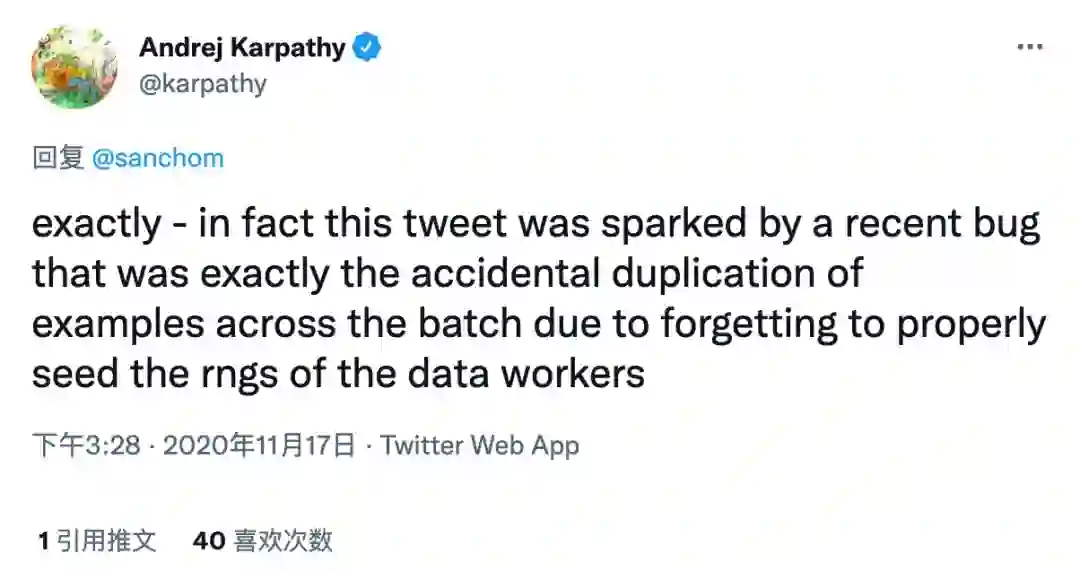The width and height of the screenshot is (1080, 570).
Task: Click the 2020年11月17日 date
Action: 259,445
